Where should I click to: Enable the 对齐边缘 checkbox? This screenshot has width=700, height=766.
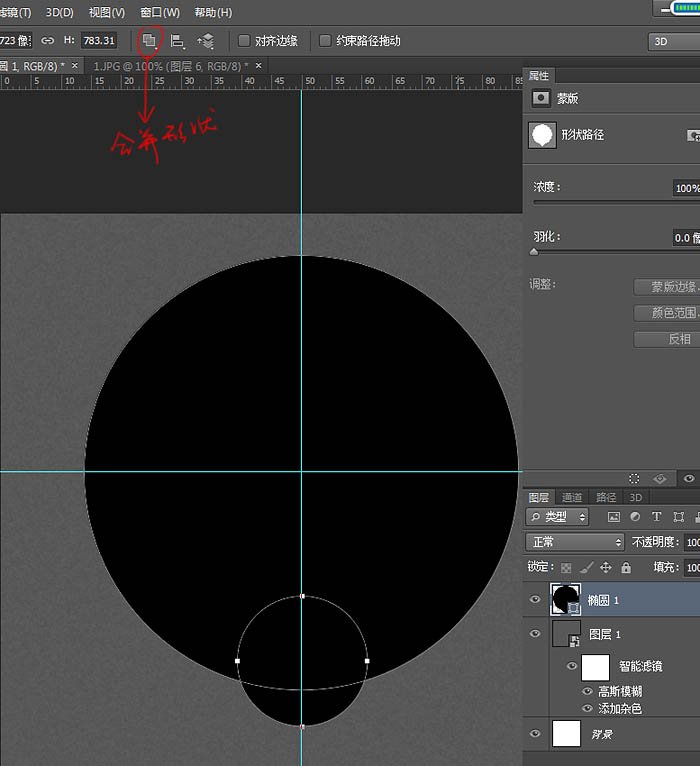coord(244,41)
